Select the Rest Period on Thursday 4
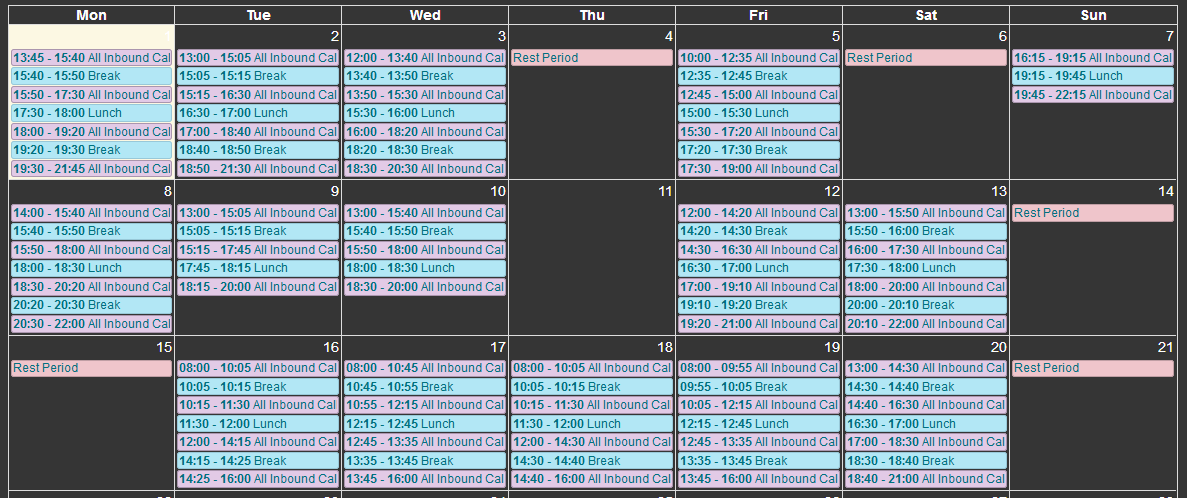The width and height of the screenshot is (1187, 498). click(592, 58)
